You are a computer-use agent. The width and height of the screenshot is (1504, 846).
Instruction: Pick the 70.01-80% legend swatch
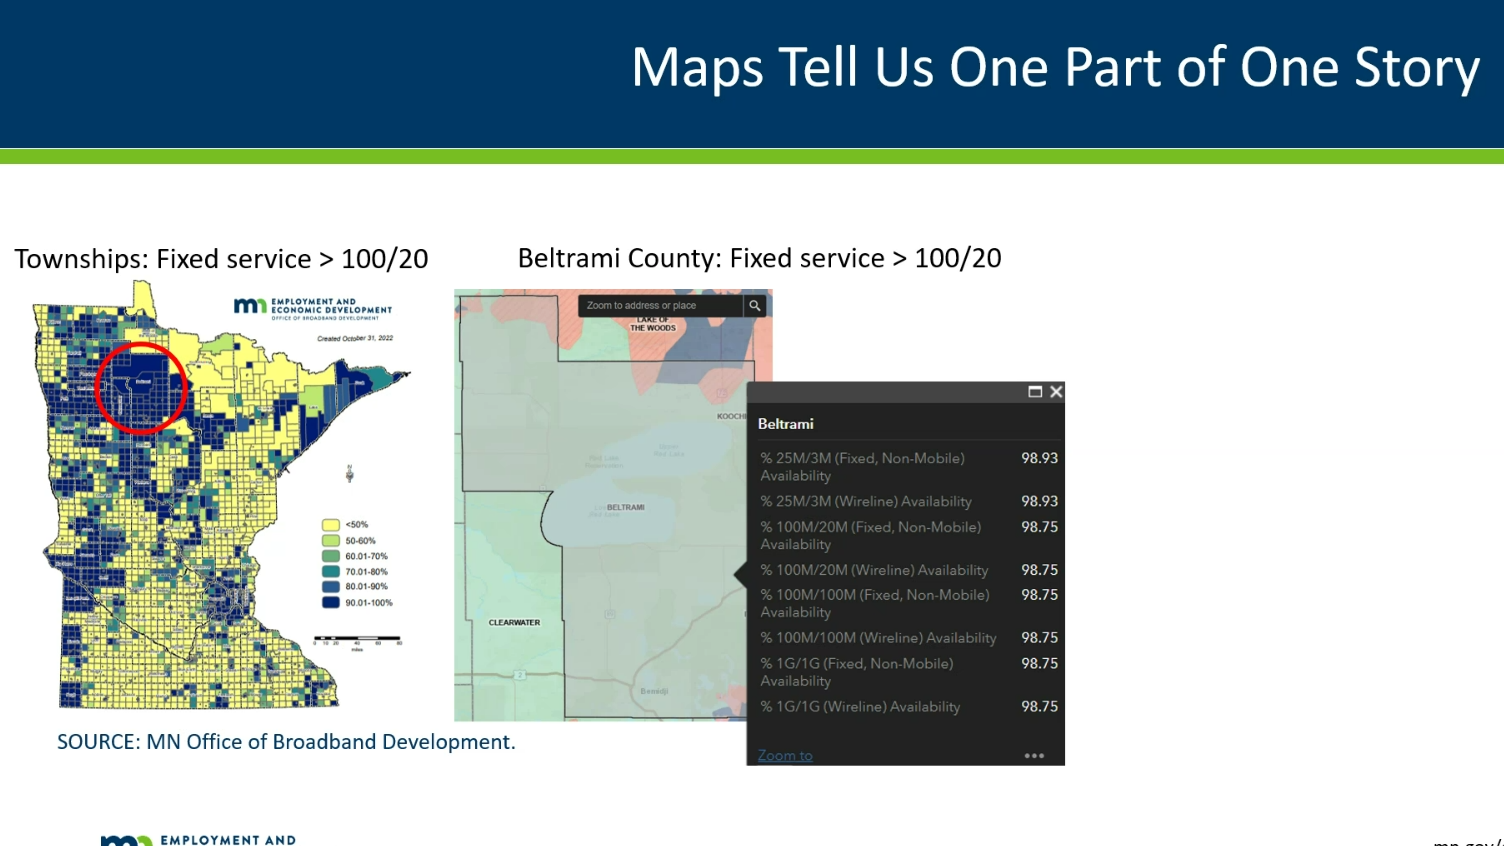click(x=331, y=572)
